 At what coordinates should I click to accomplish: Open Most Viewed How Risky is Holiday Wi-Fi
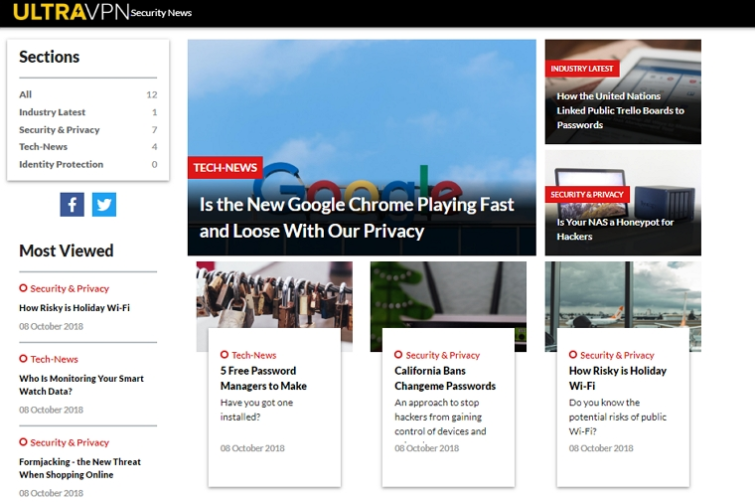(x=74, y=308)
